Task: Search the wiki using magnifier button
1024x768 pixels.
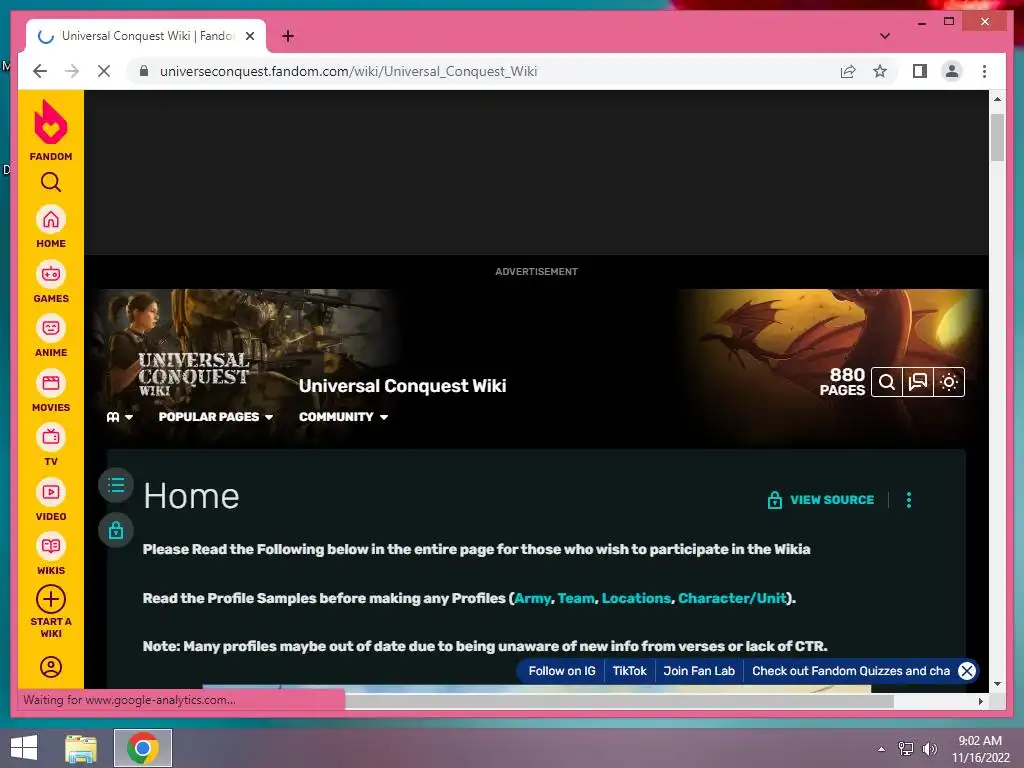Action: 886,382
